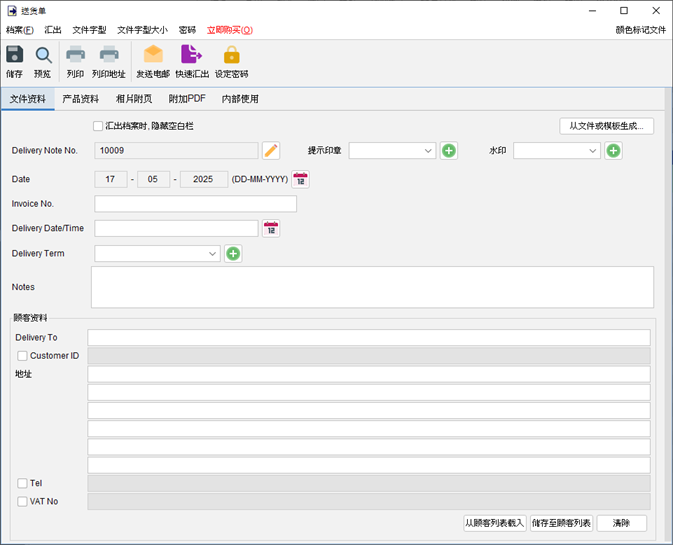Open the 密码 menu
This screenshot has width=673, height=545.
pos(187,30)
